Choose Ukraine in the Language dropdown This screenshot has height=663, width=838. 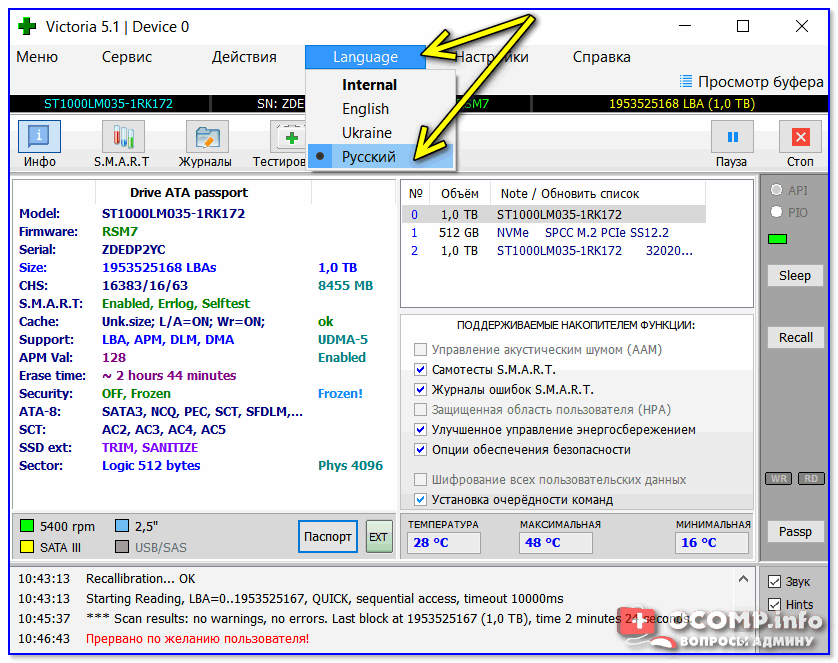pyautogui.click(x=366, y=133)
